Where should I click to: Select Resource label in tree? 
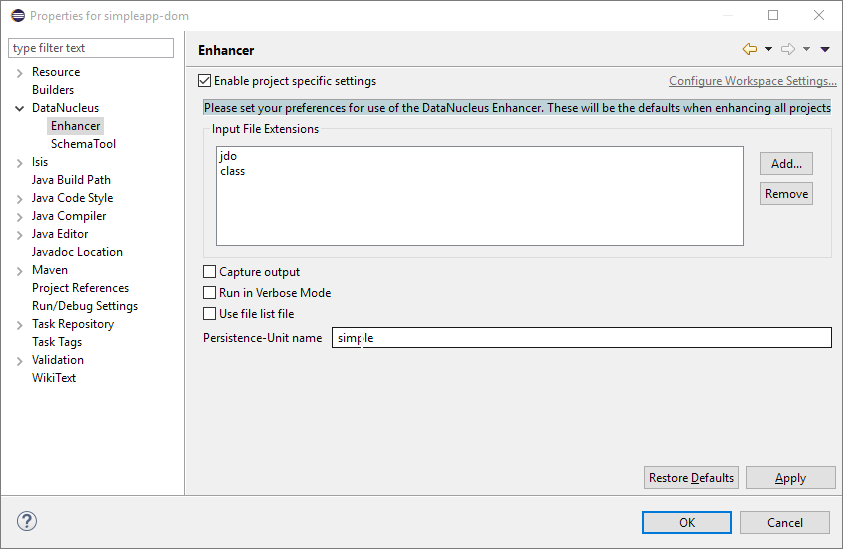pyautogui.click(x=56, y=72)
